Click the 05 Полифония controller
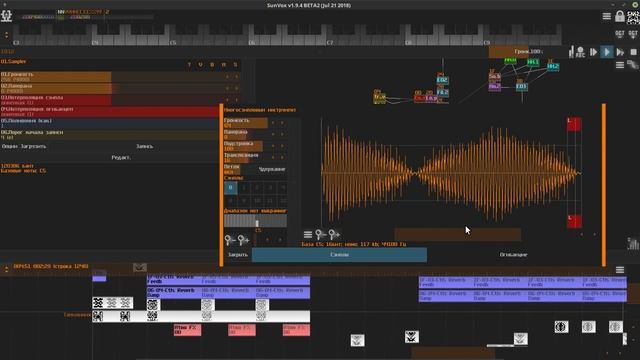Image resolution: width=640 pixels, height=360 pixels. pos(109,123)
